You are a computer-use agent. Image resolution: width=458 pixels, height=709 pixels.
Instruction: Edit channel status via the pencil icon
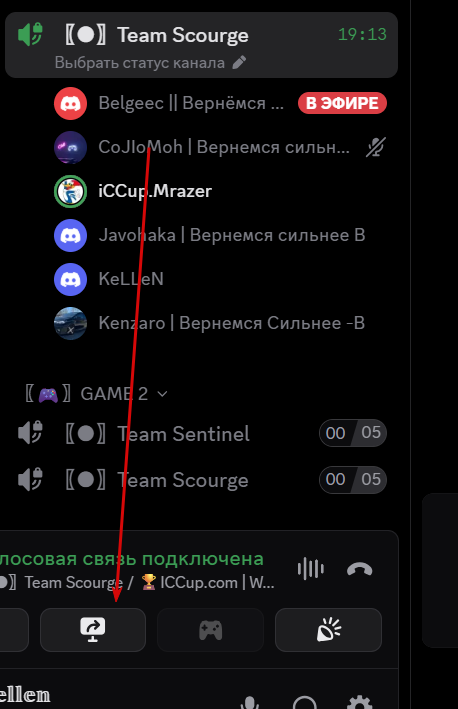pyautogui.click(x=239, y=62)
